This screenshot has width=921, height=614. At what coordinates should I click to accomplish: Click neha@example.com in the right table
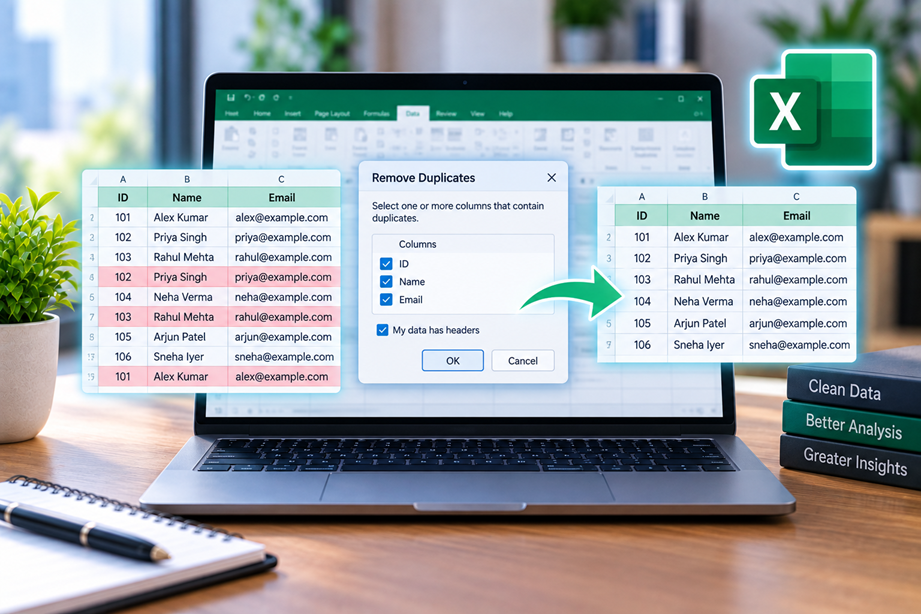(x=798, y=301)
